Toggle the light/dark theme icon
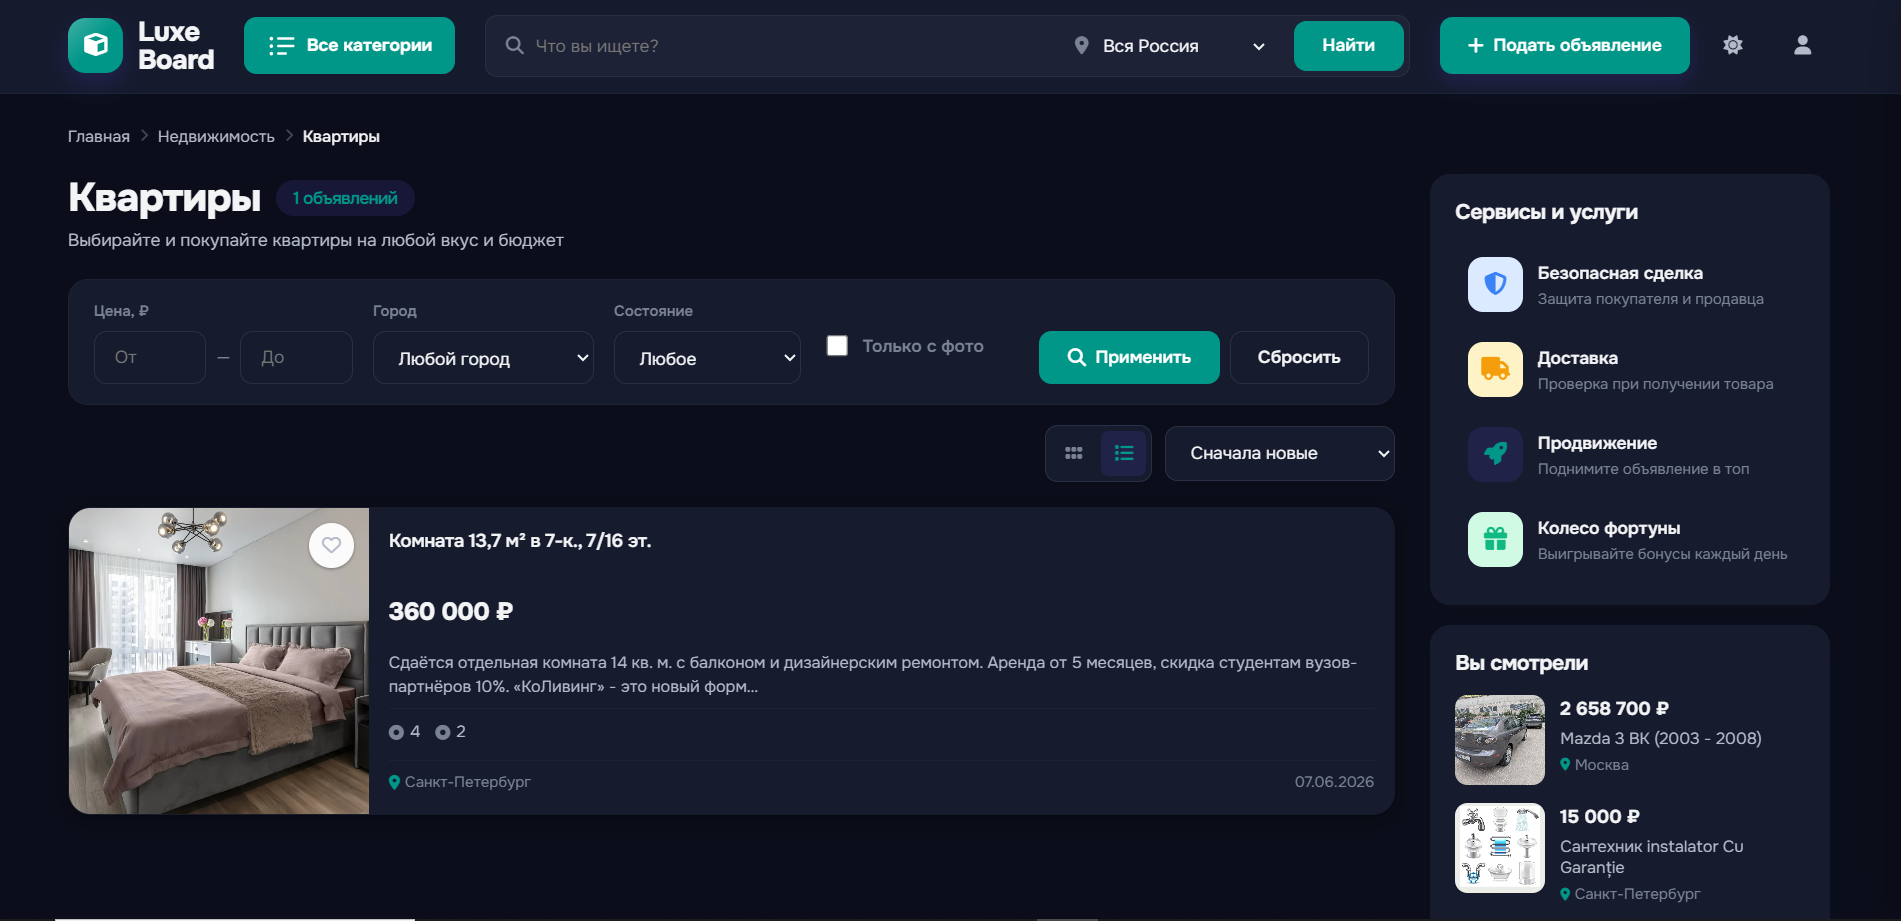Image resolution: width=1901 pixels, height=921 pixels. (x=1733, y=45)
